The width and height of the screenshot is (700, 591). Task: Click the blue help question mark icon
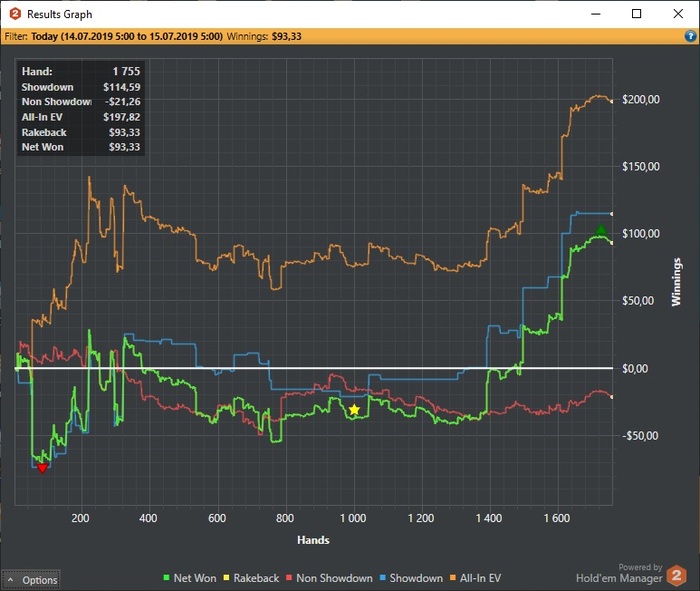(x=690, y=36)
